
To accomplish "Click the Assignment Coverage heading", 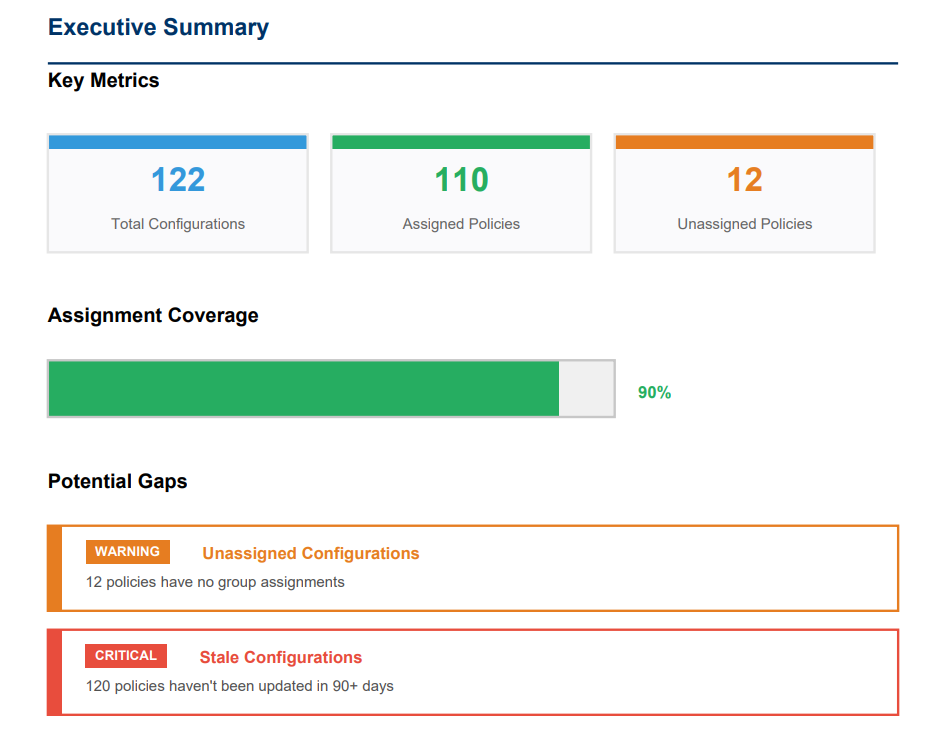I will 153,316.
